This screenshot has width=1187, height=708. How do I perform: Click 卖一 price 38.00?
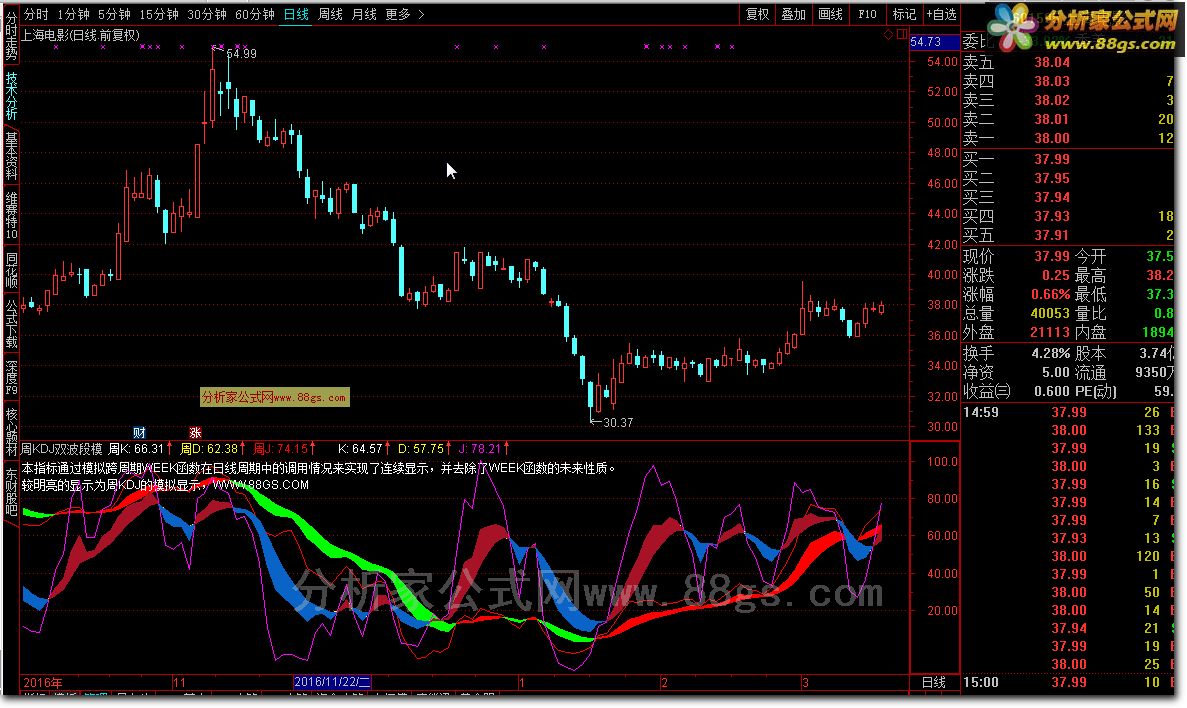[x=1052, y=139]
